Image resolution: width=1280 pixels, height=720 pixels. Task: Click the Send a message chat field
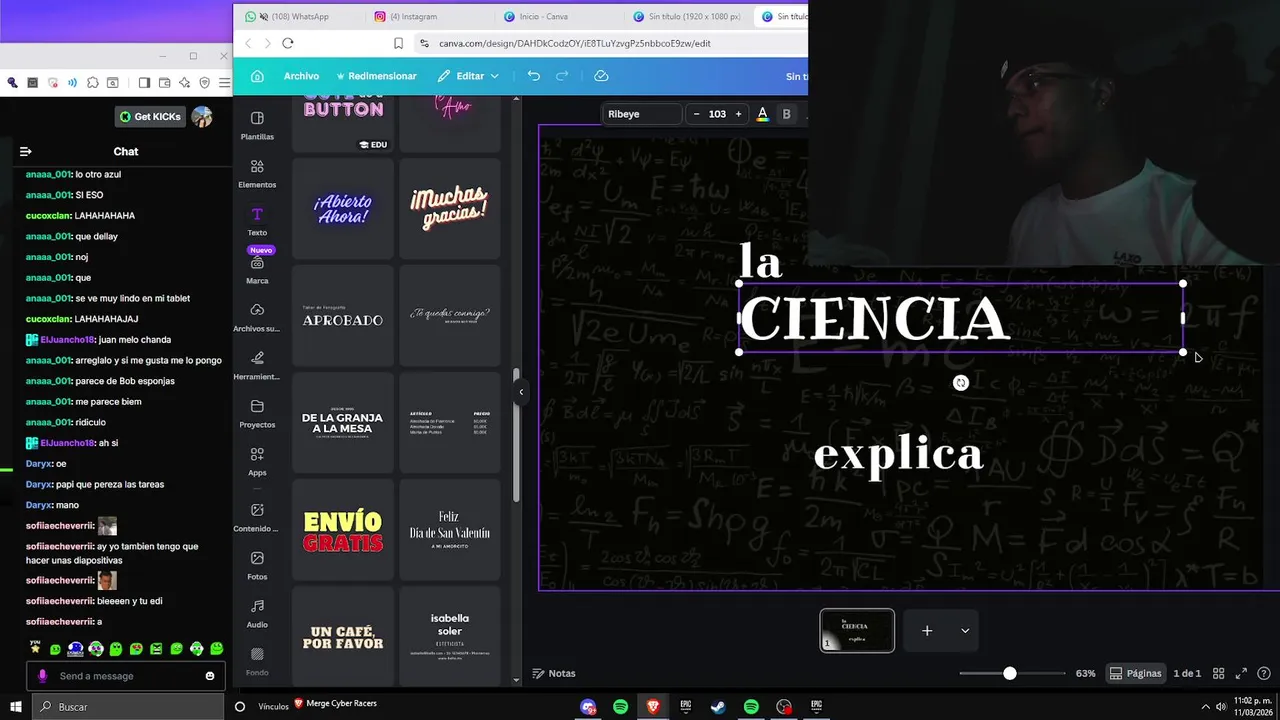[x=126, y=676]
